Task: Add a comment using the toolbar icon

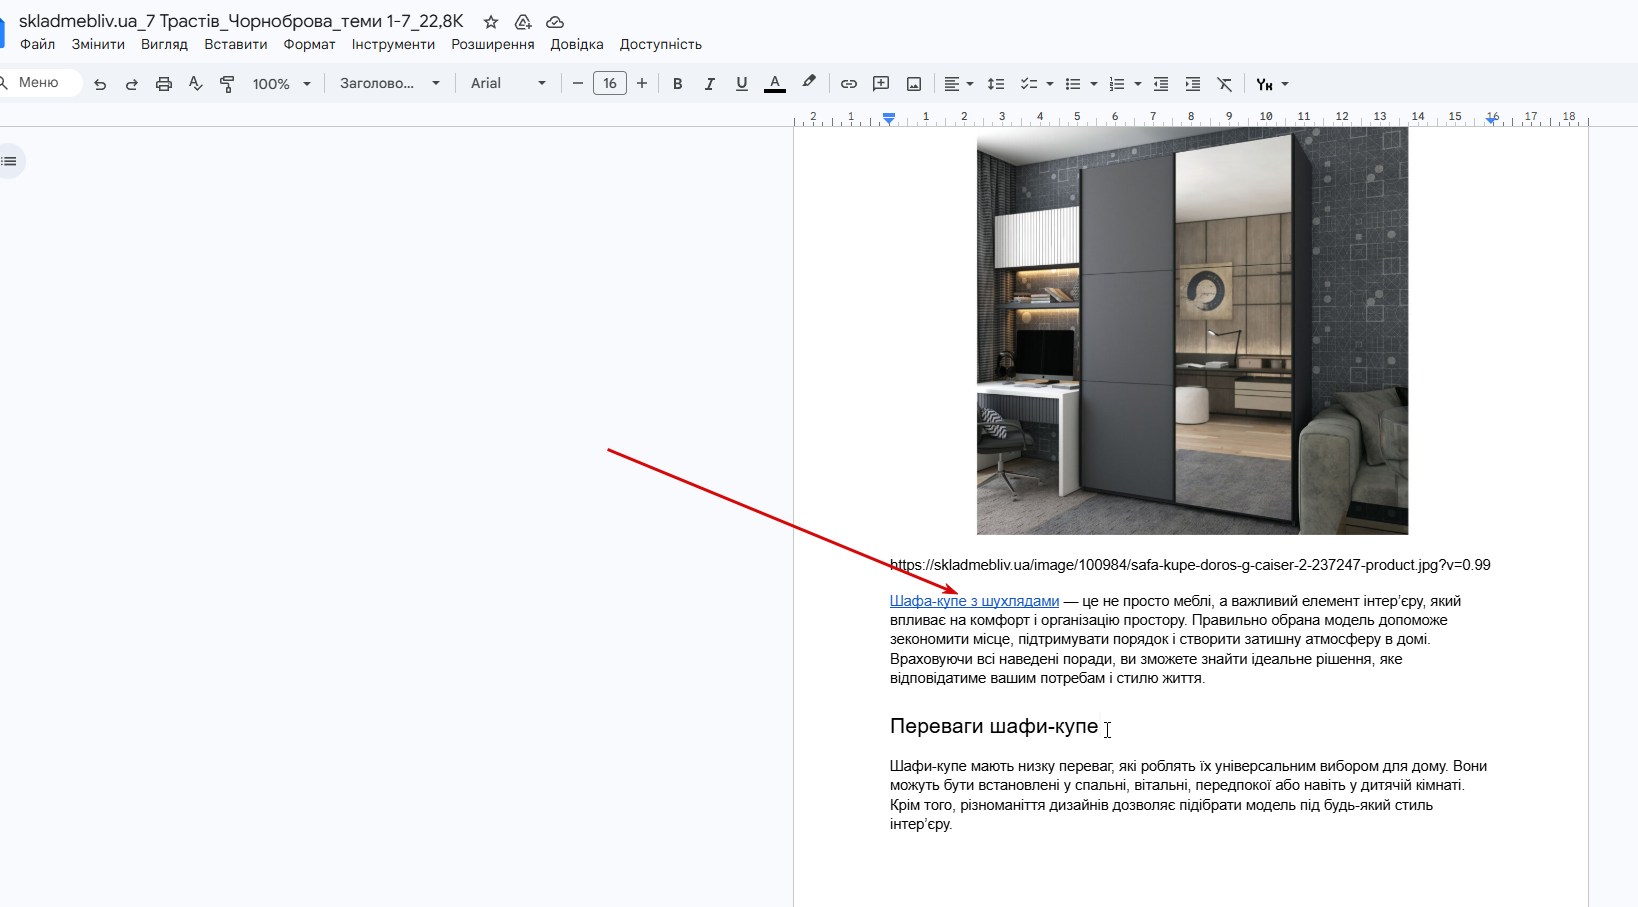Action: 881,84
